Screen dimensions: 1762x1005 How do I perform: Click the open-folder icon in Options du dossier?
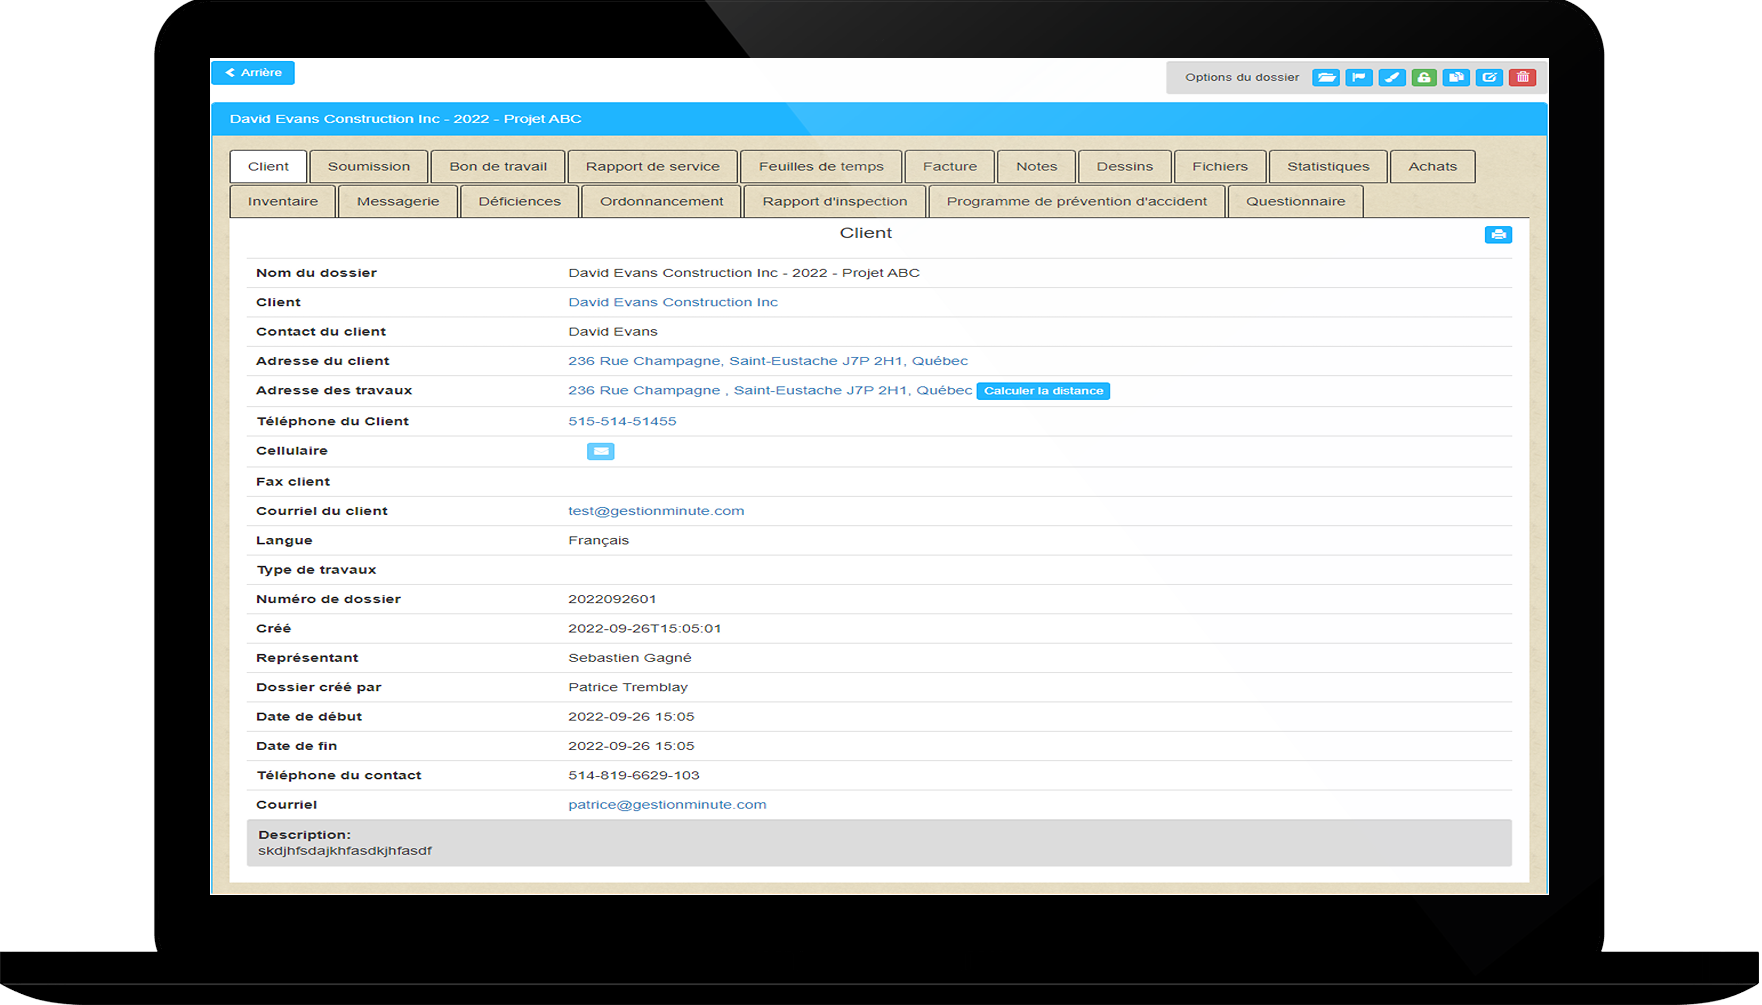pyautogui.click(x=1326, y=78)
